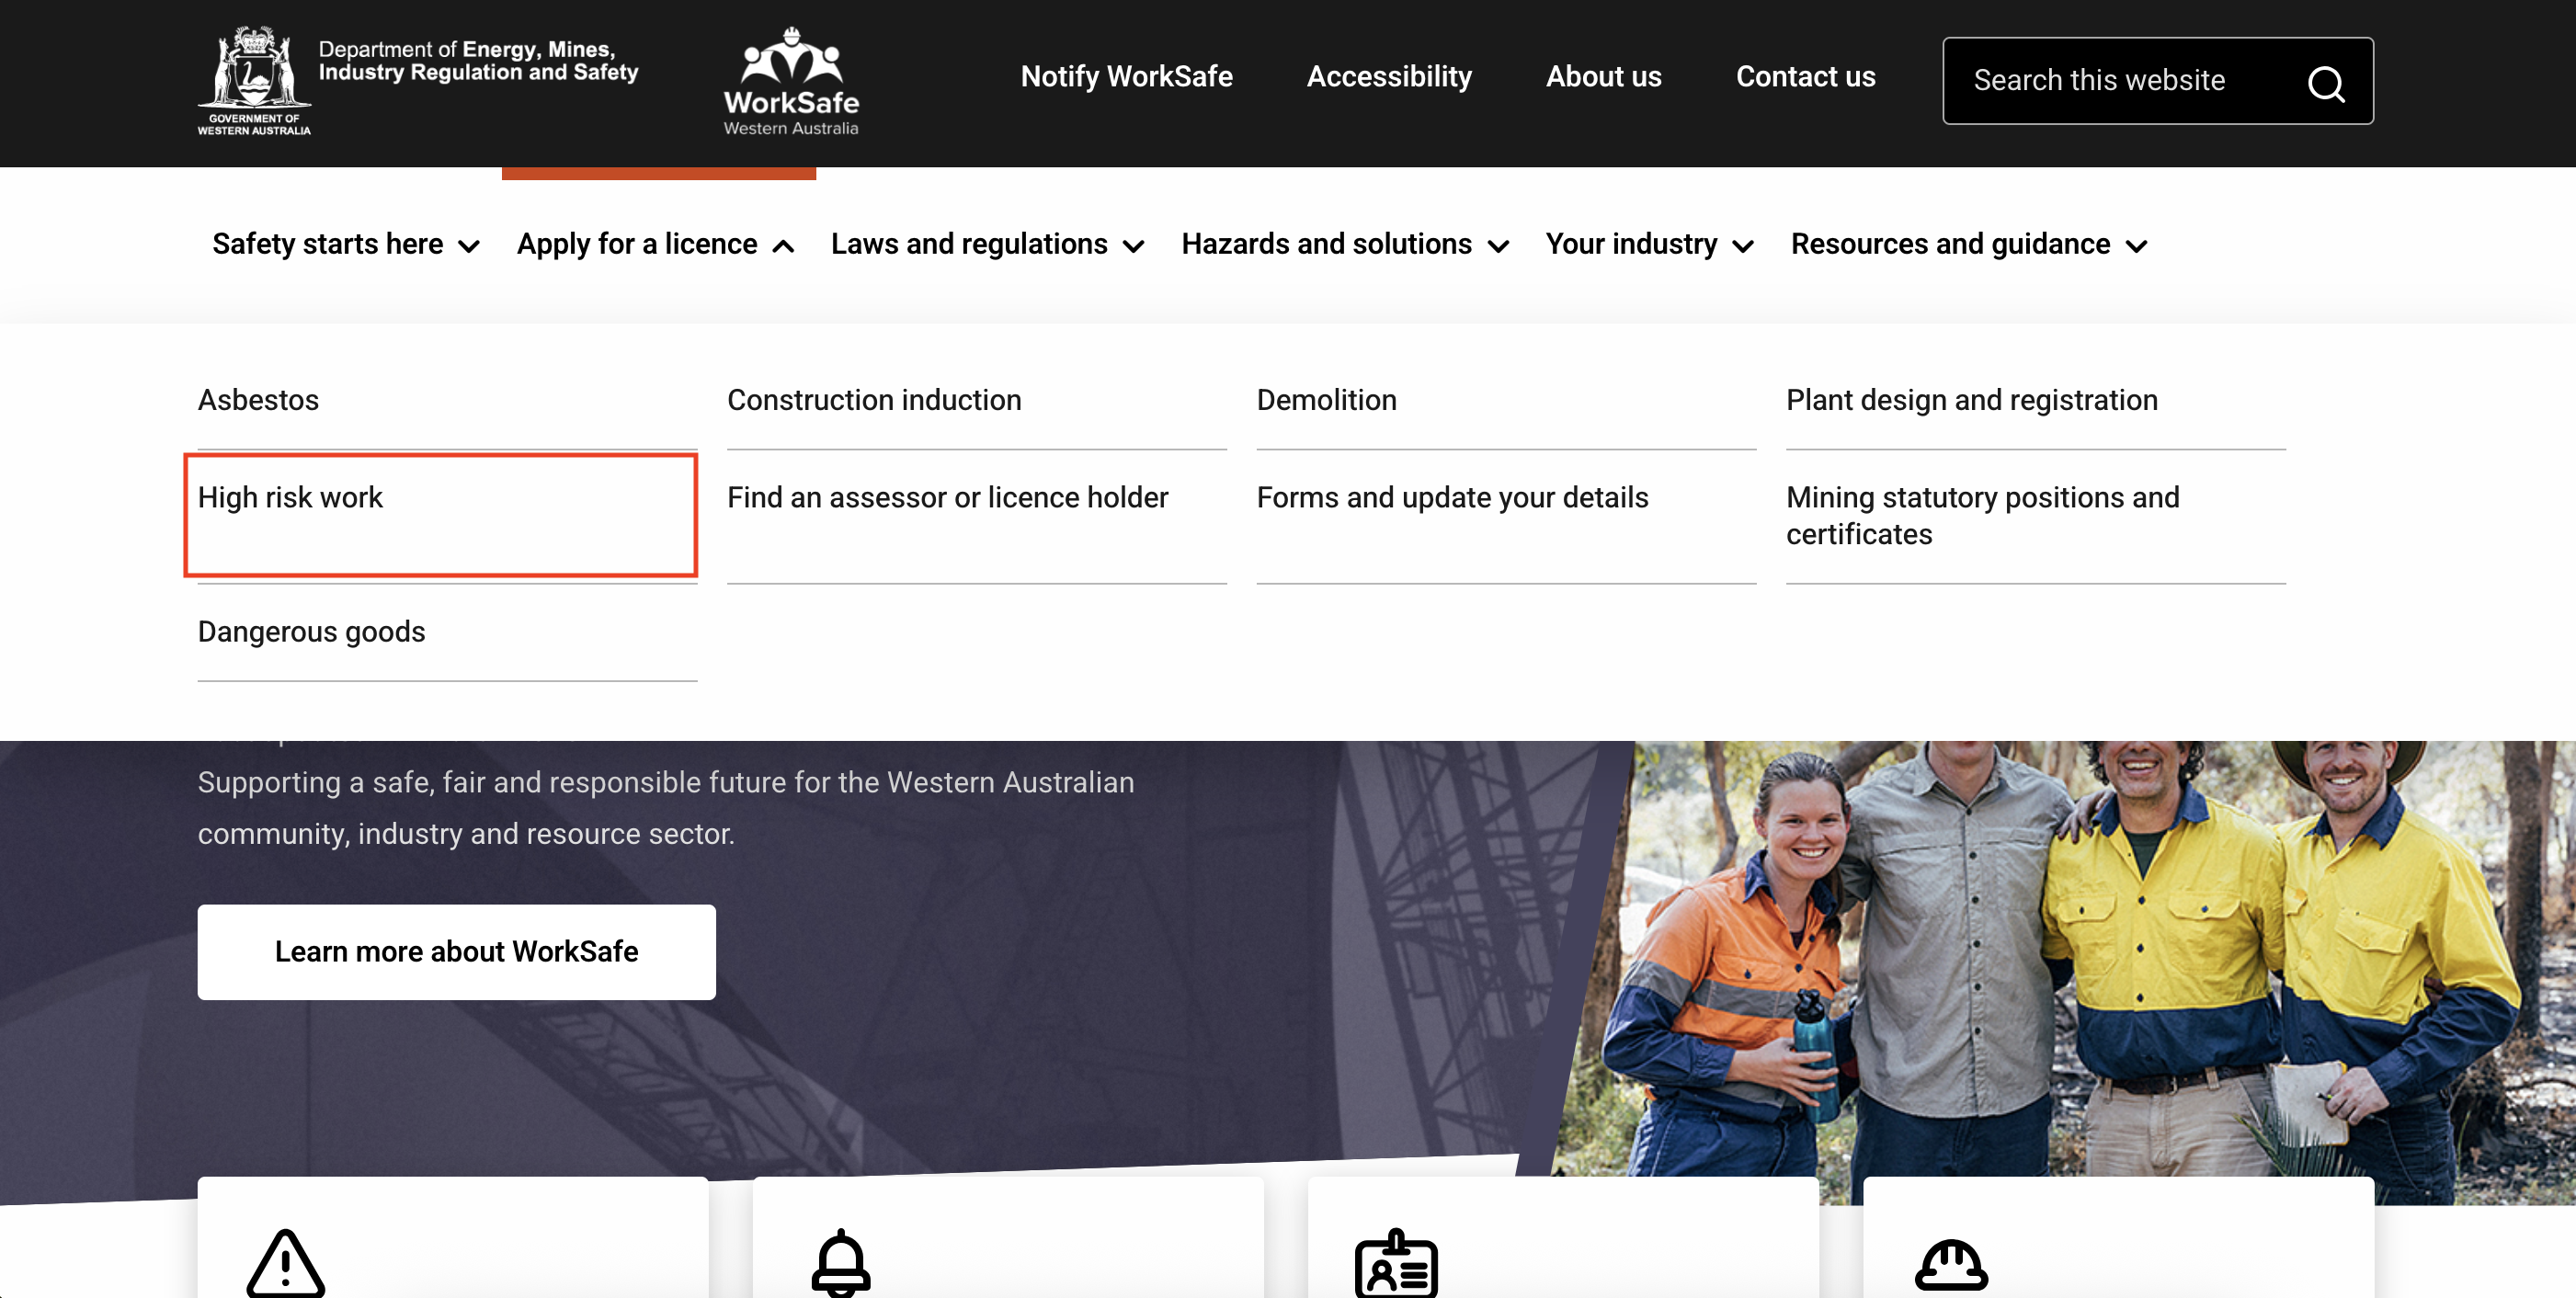
Task: Collapse the Apply for a licence menu
Action: tap(655, 244)
